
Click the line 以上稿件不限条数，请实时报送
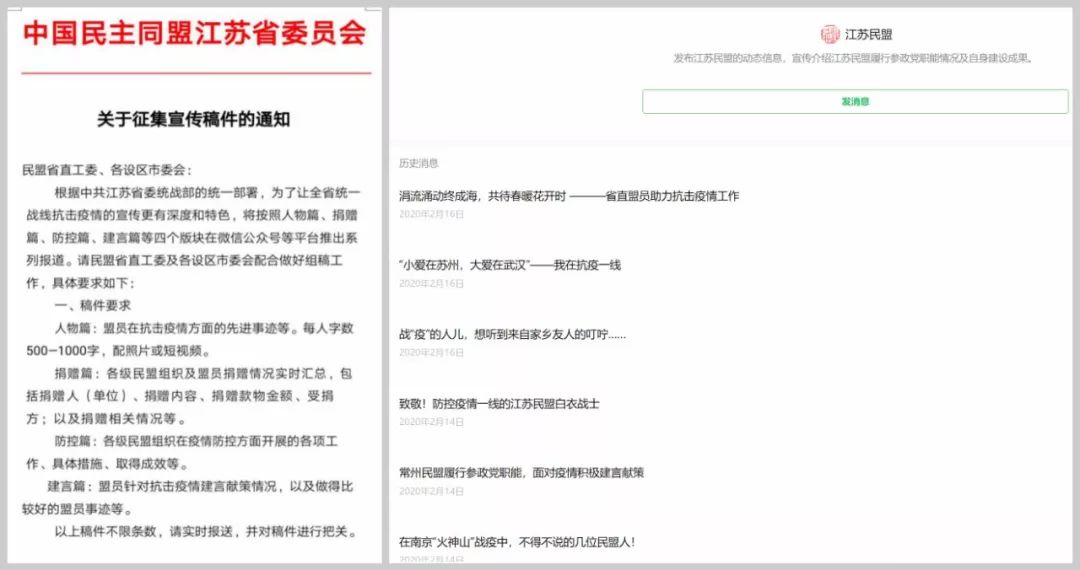tap(206, 531)
